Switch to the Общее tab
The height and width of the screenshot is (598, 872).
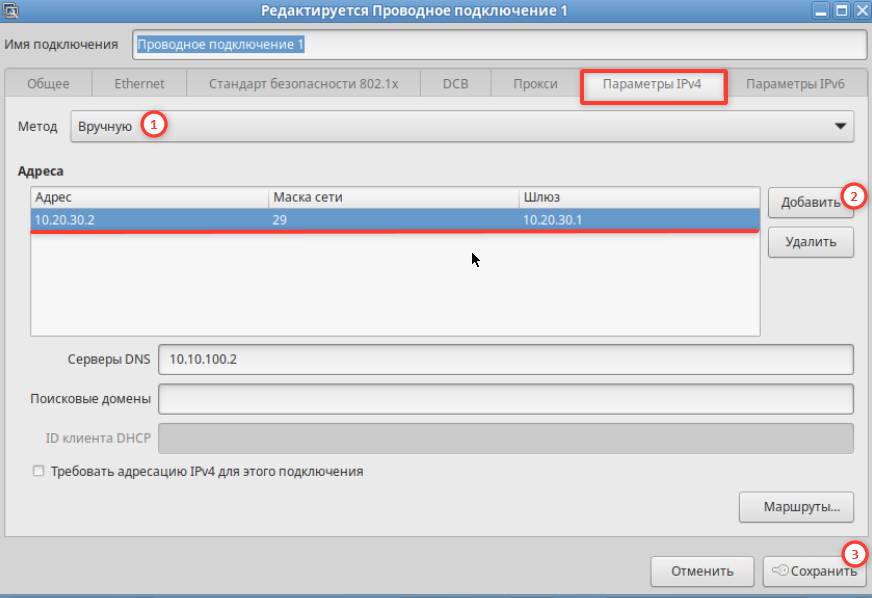coord(48,84)
